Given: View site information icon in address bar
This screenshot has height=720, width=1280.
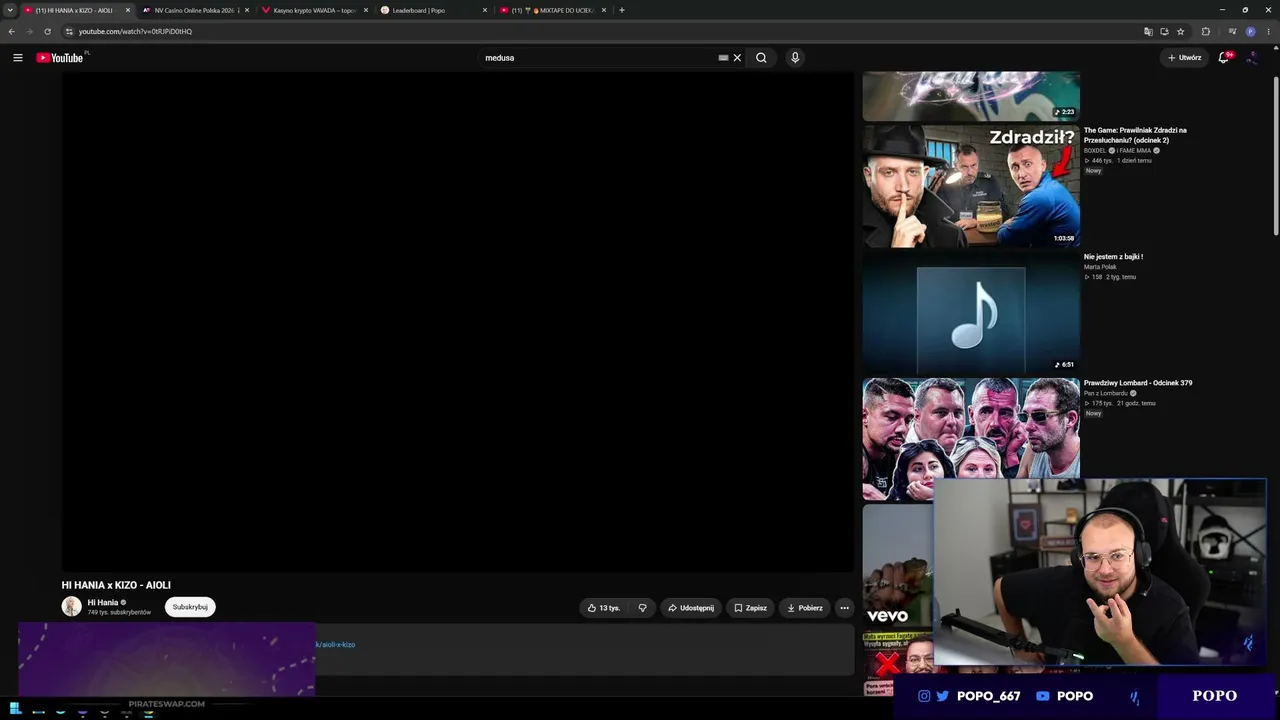Looking at the screenshot, I should [x=69, y=31].
